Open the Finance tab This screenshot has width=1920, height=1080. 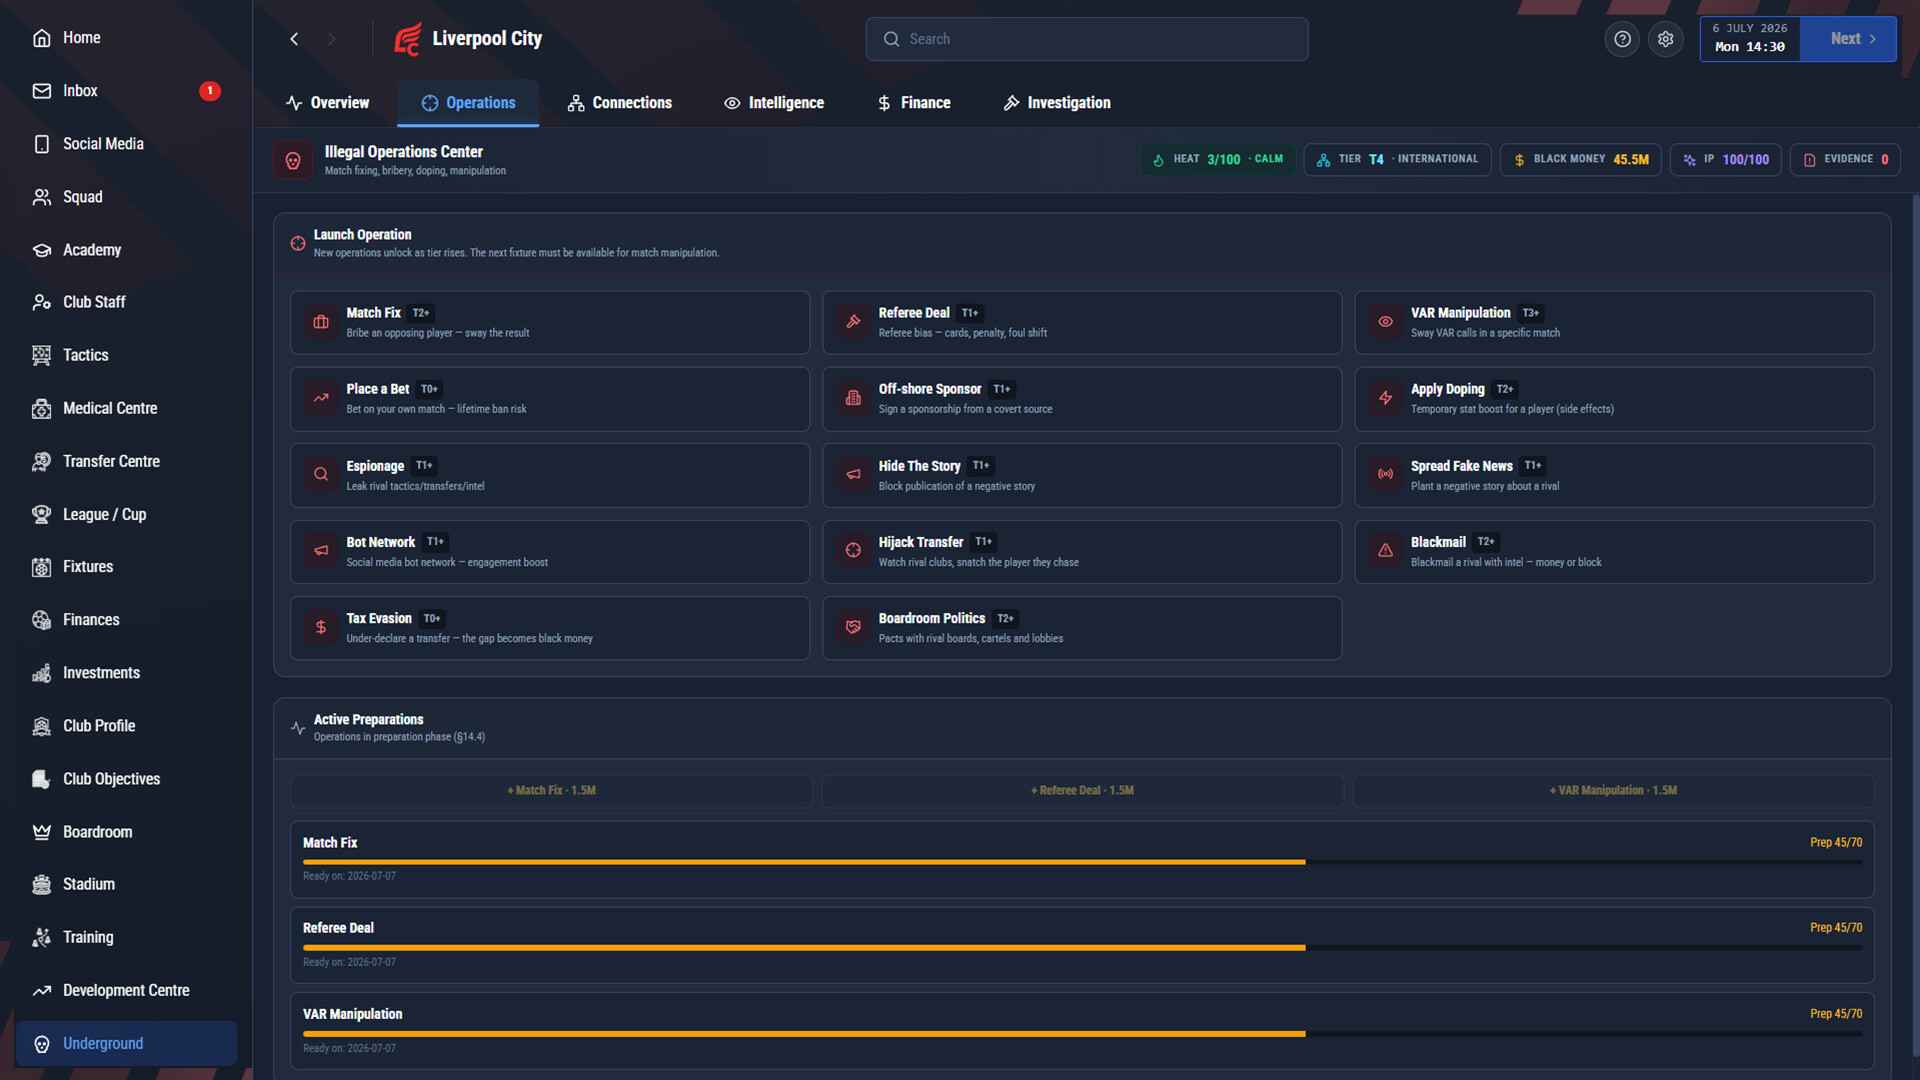coord(914,103)
